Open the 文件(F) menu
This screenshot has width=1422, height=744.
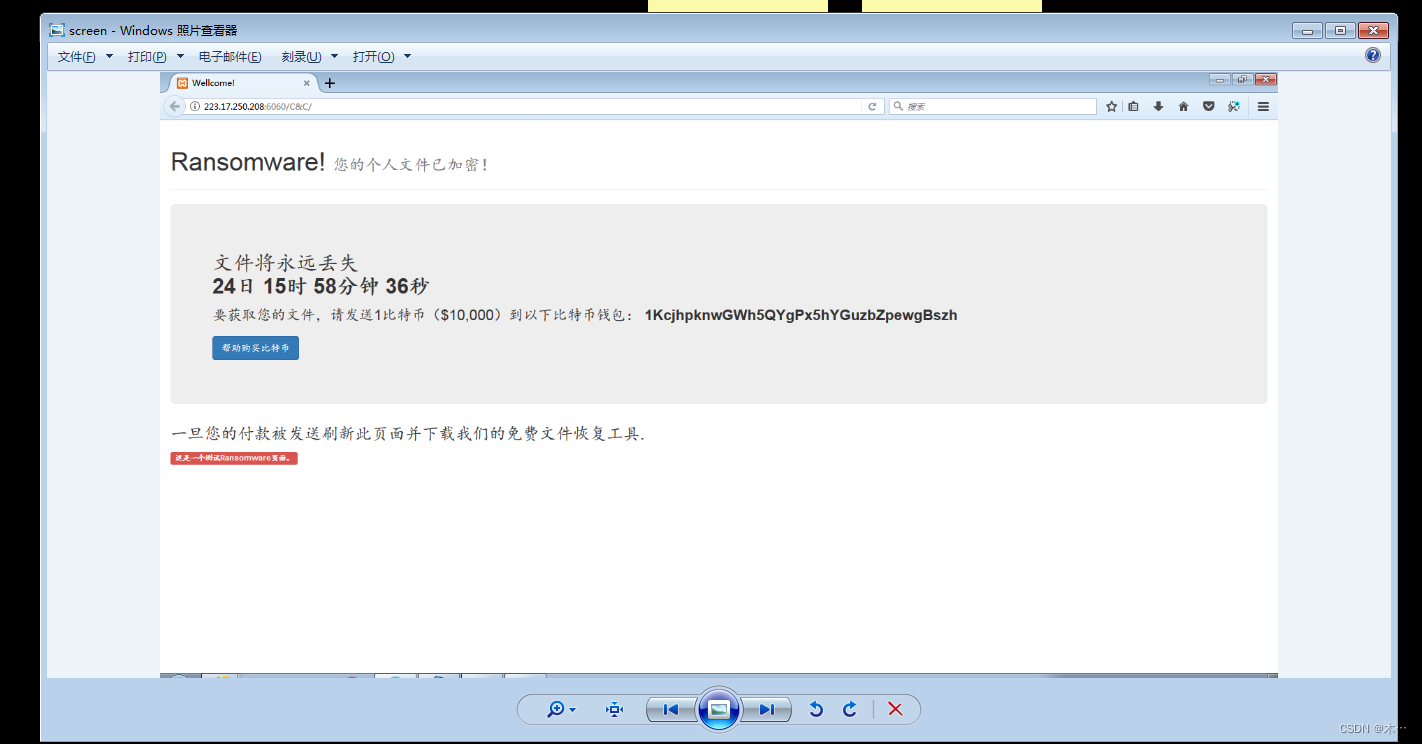point(77,57)
